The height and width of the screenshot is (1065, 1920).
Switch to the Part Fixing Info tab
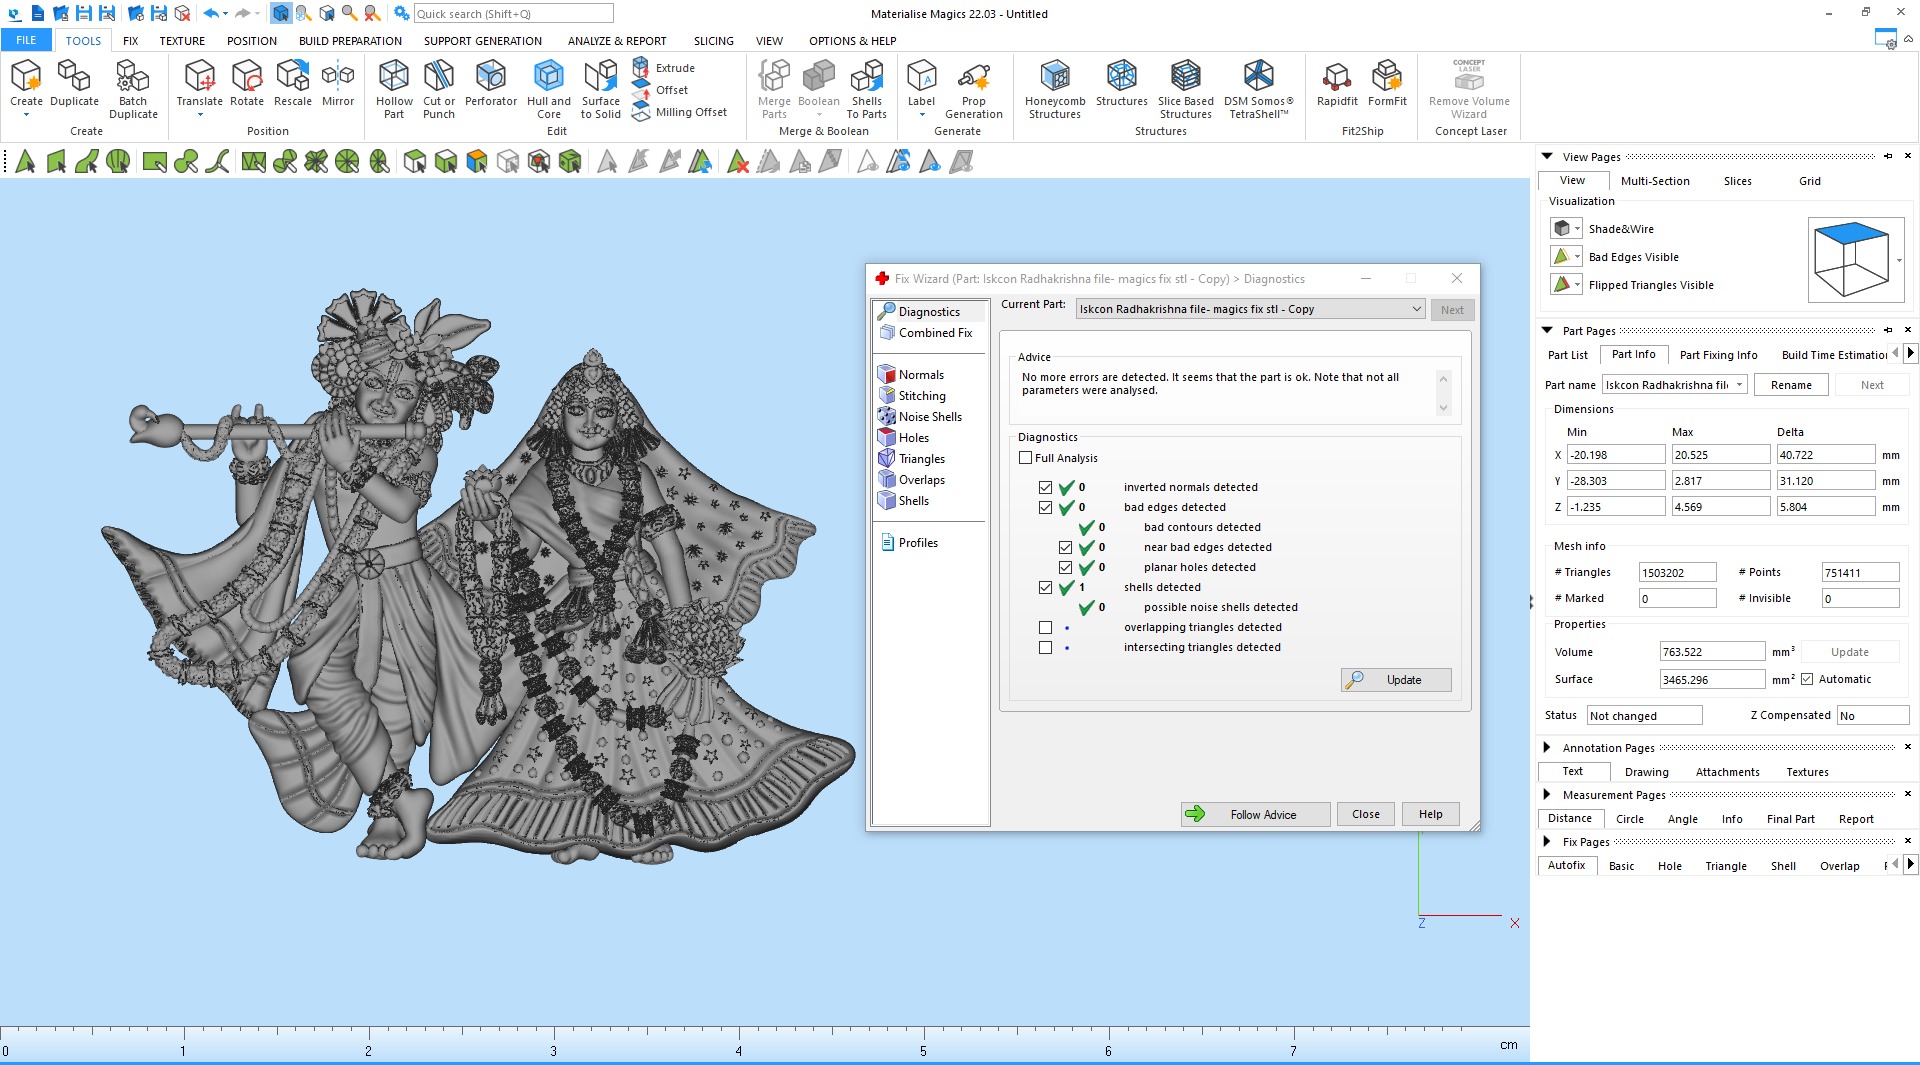coord(1718,355)
